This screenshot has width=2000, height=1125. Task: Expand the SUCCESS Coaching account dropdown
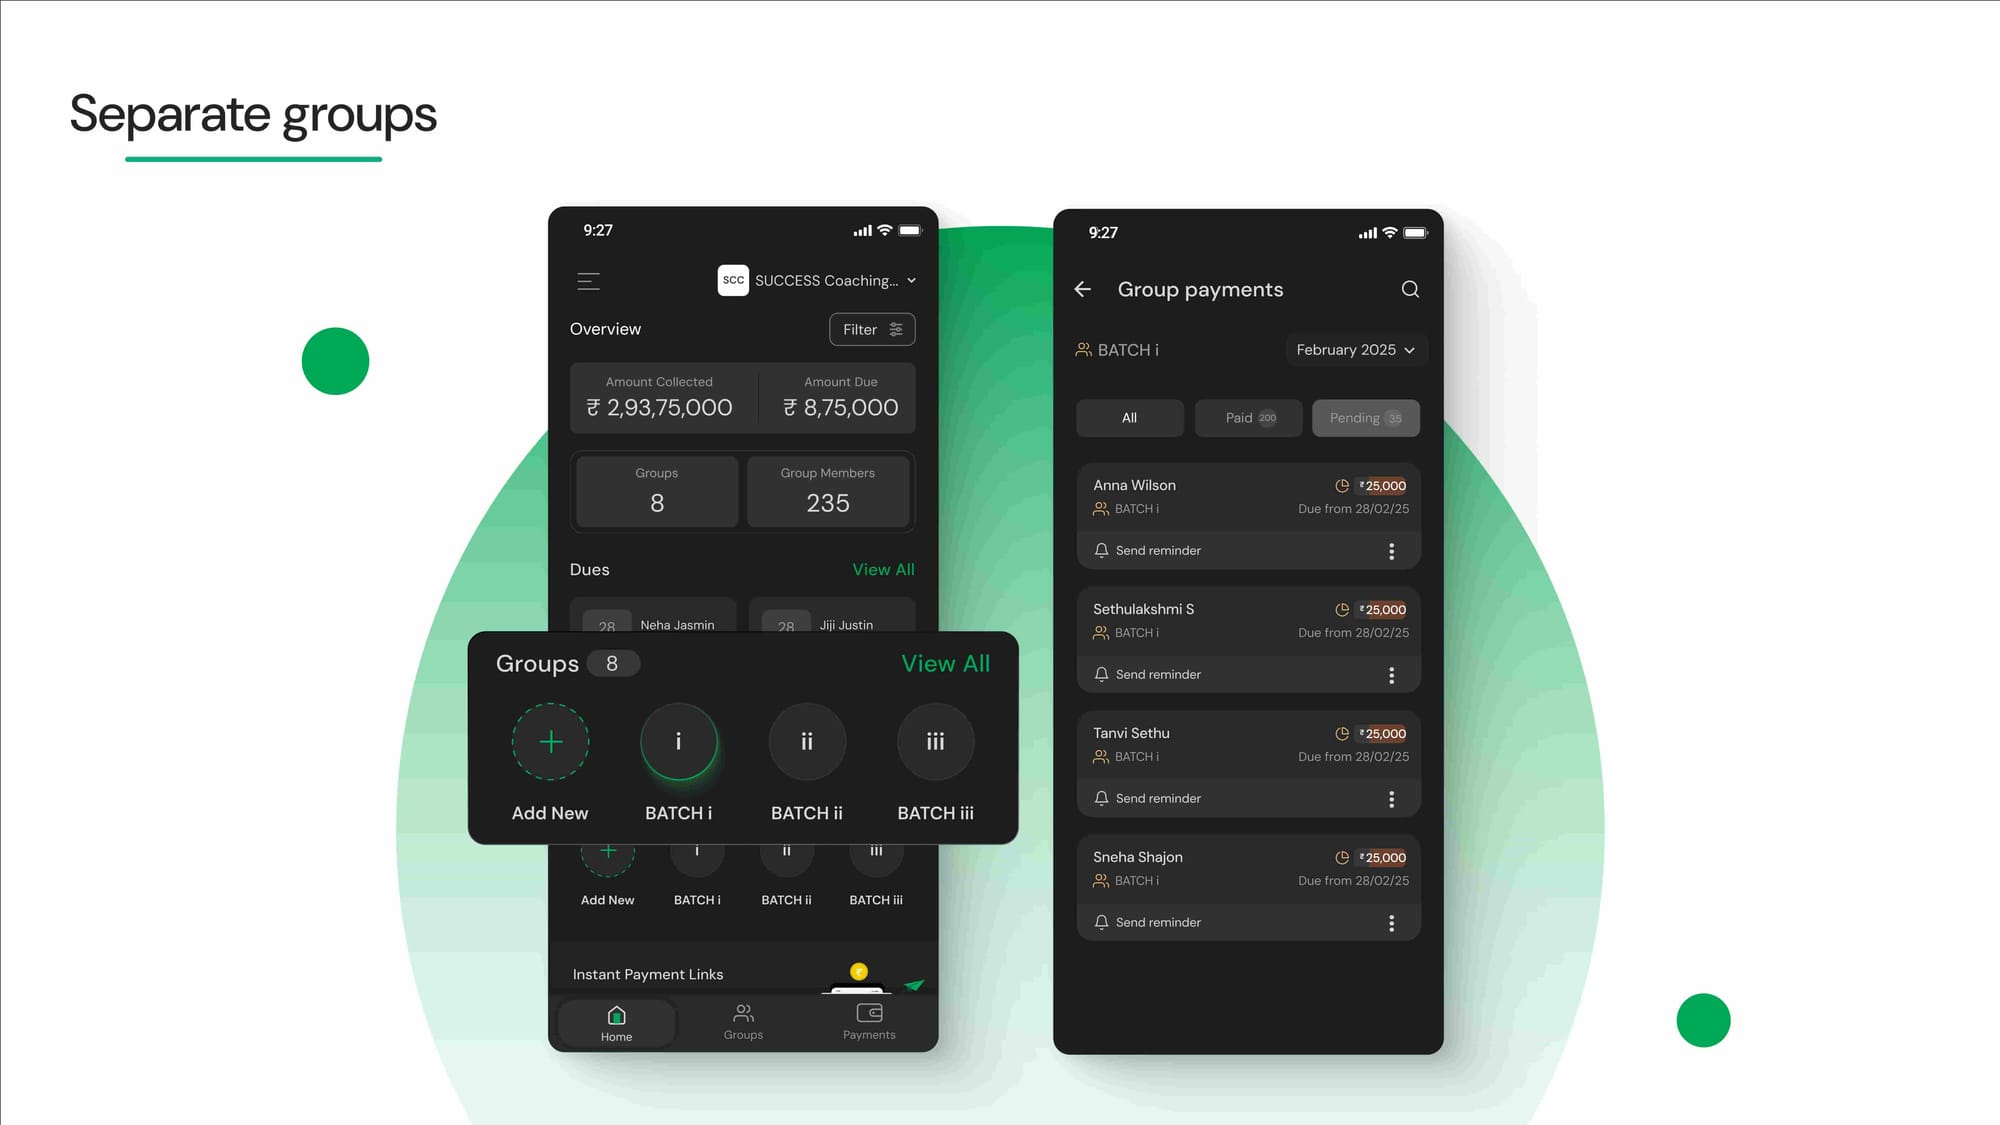click(911, 280)
